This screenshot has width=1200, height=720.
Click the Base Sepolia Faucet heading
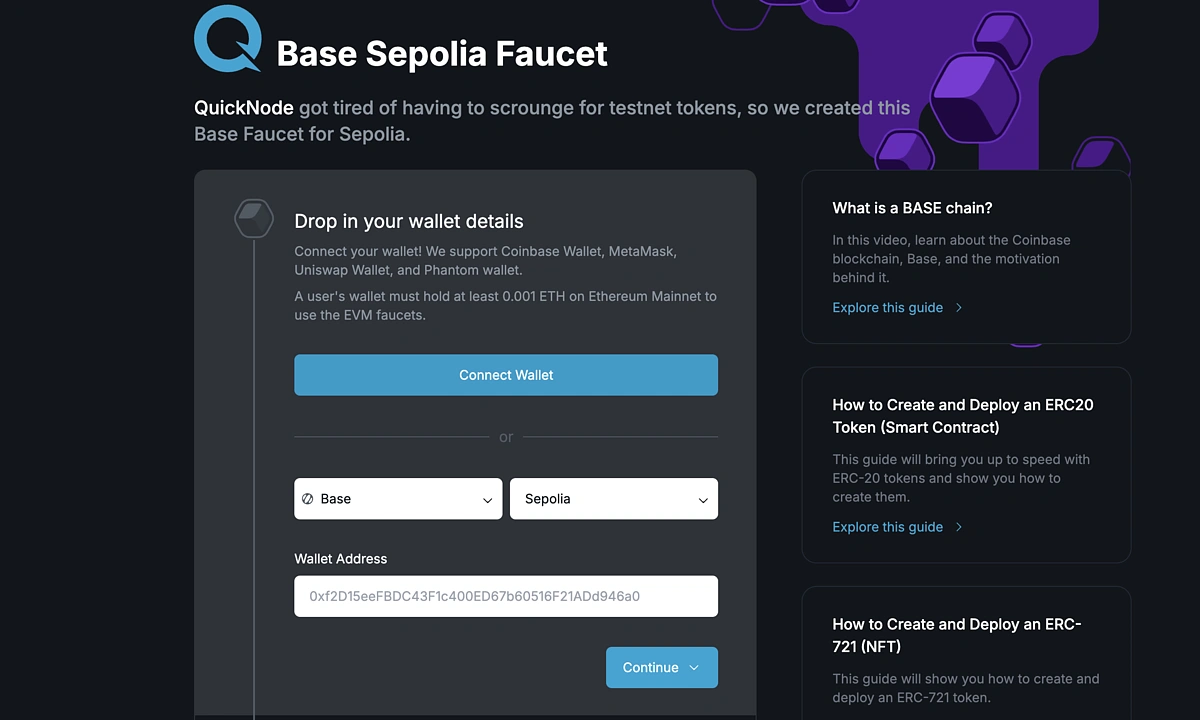pyautogui.click(x=442, y=53)
